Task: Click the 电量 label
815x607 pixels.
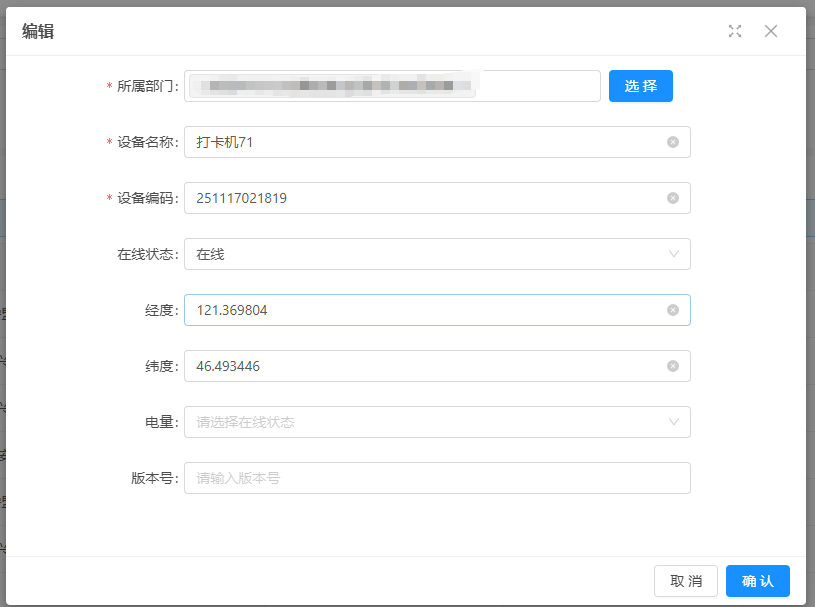Action: pyautogui.click(x=162, y=422)
